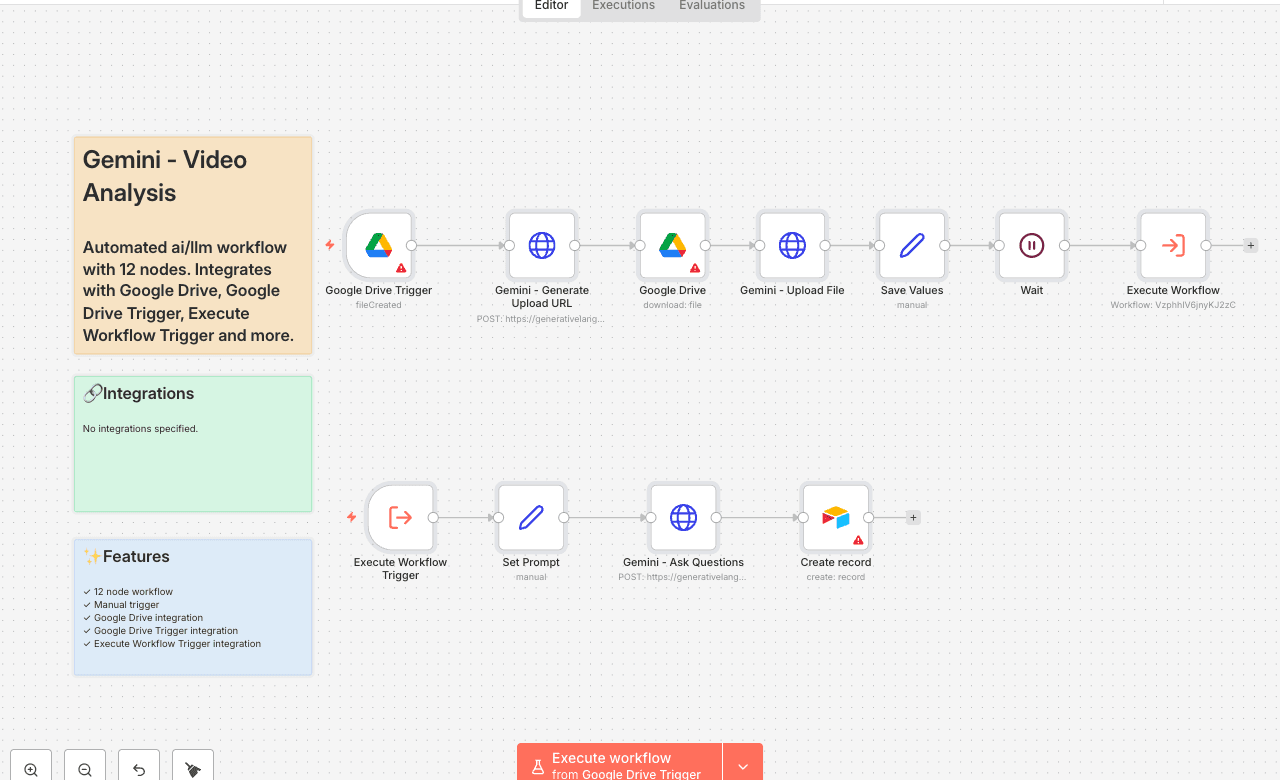Click the Google Drive download file node
Image resolution: width=1280 pixels, height=780 pixels.
tap(672, 245)
